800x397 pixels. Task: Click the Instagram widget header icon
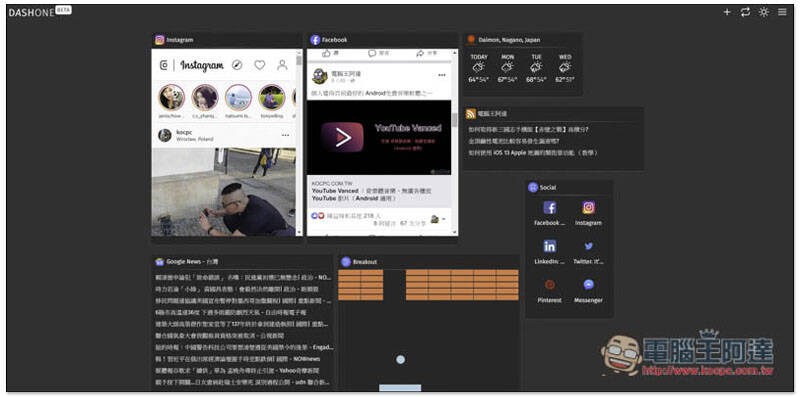160,40
